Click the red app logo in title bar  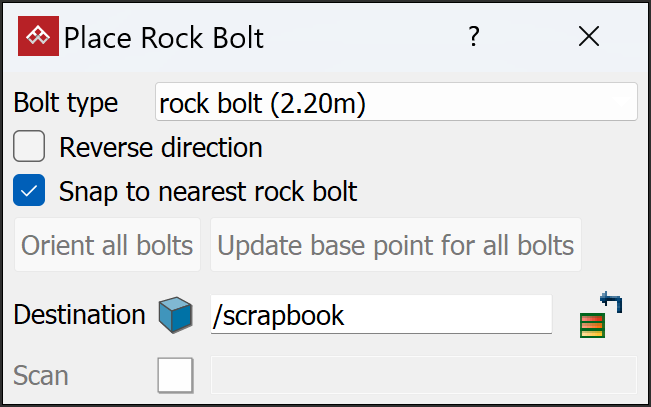38,37
